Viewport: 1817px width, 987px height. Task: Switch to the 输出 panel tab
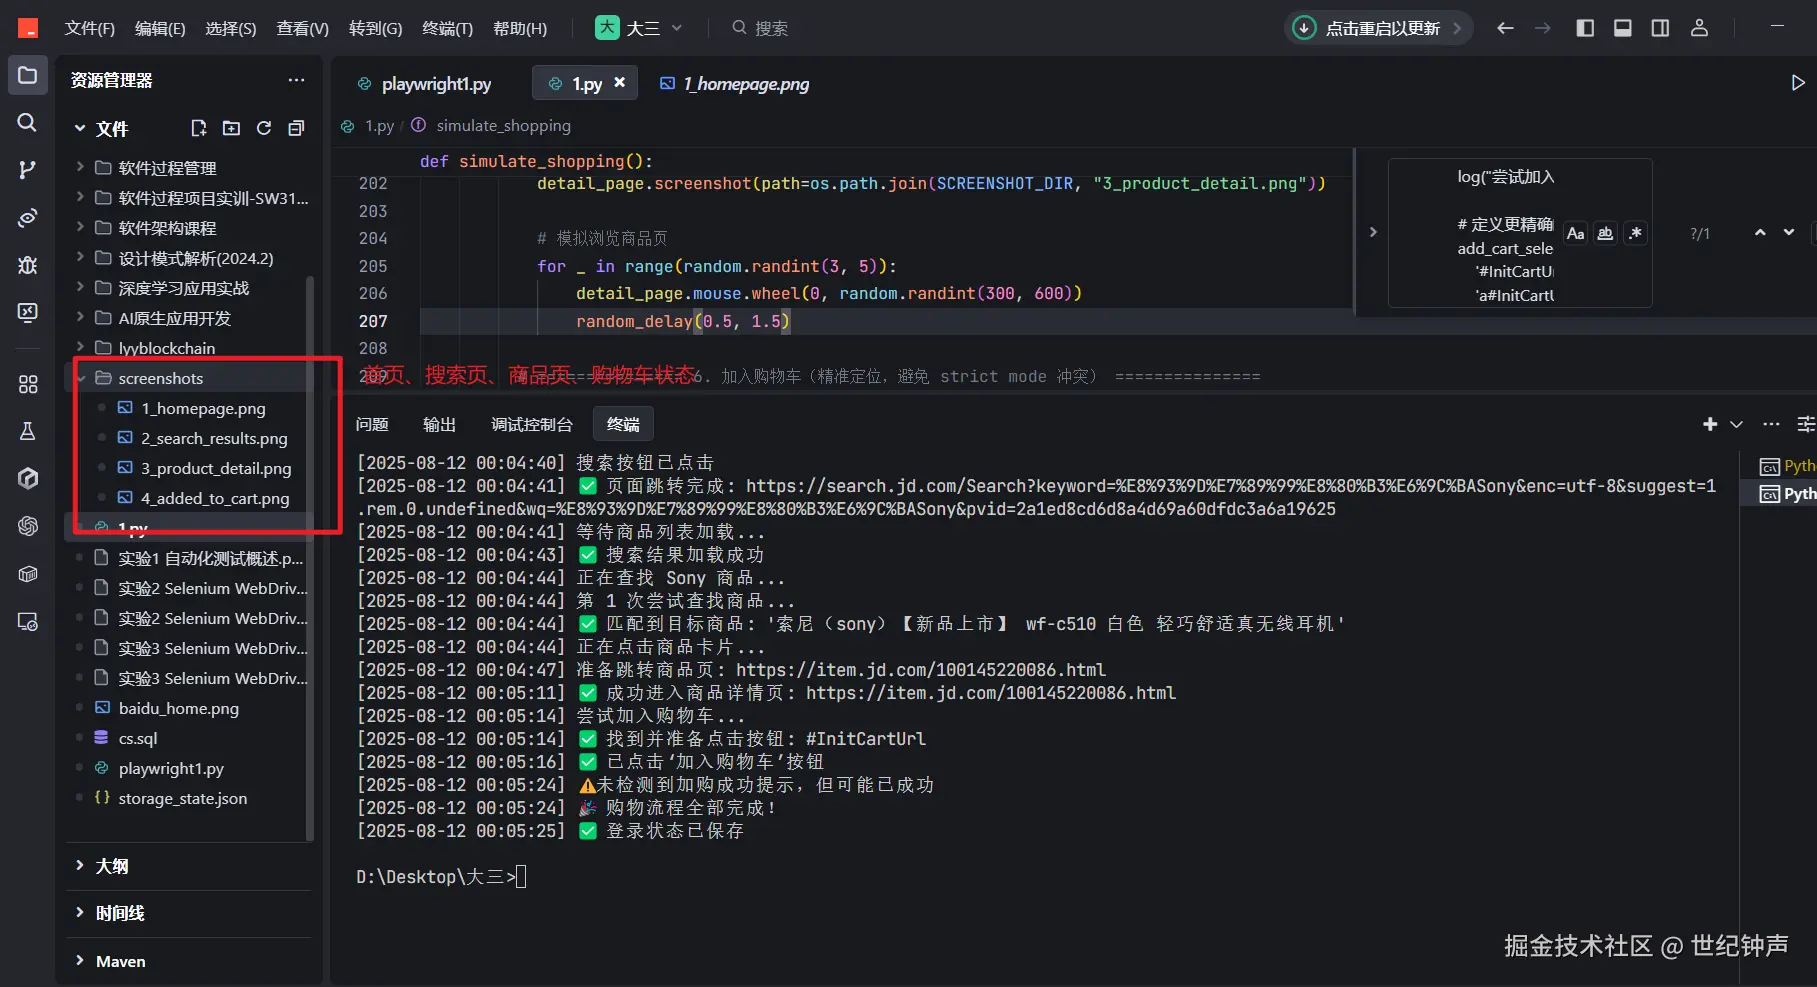tap(439, 424)
